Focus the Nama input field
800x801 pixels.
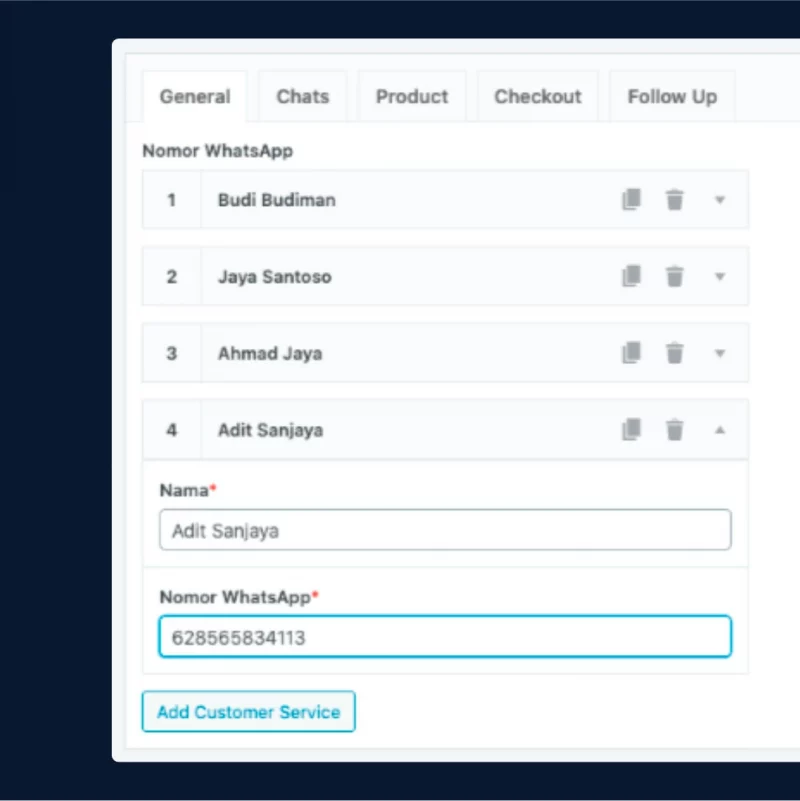445,530
